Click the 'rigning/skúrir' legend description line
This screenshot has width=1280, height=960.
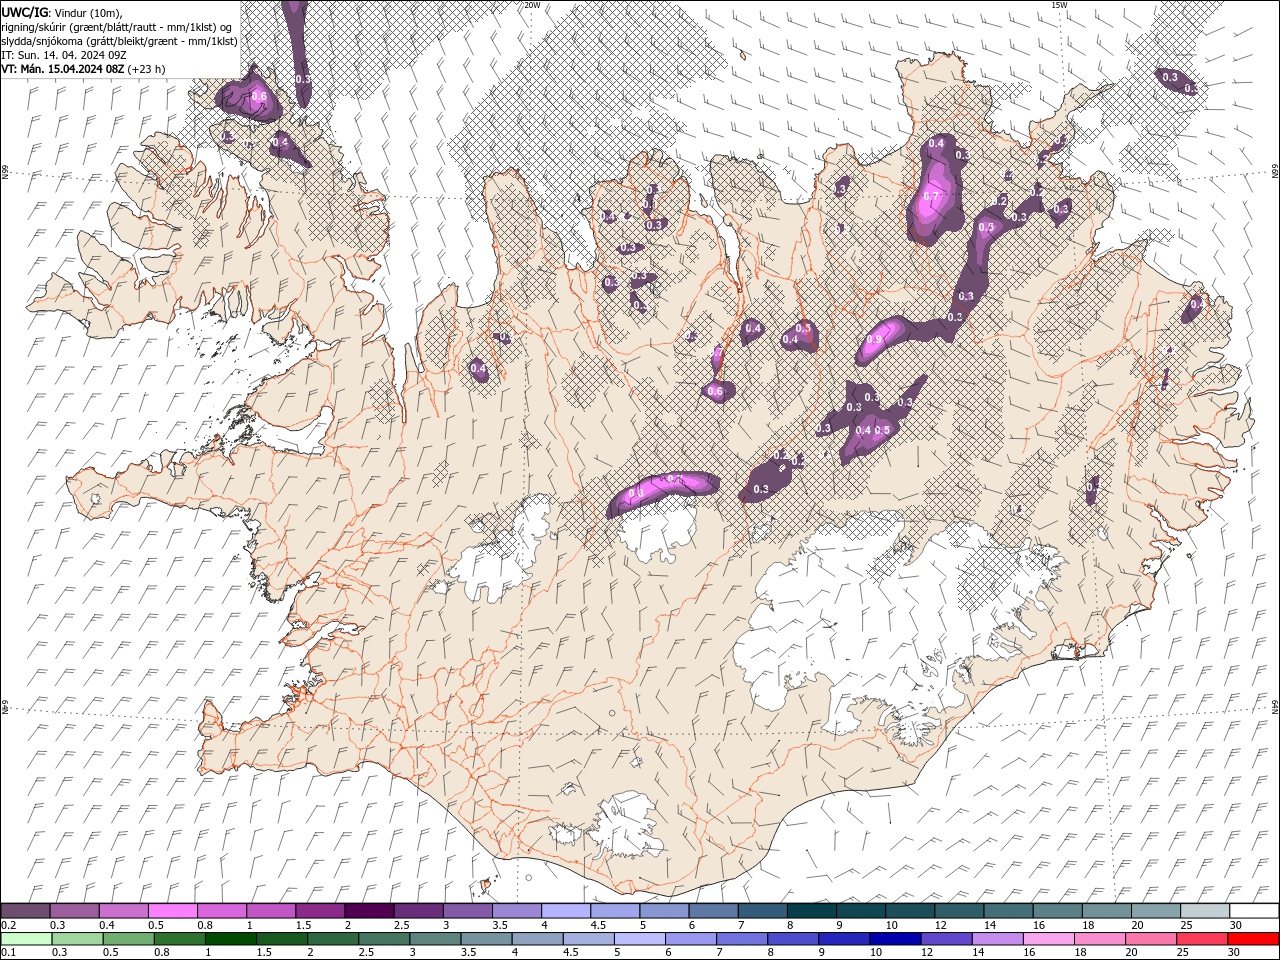click(116, 27)
